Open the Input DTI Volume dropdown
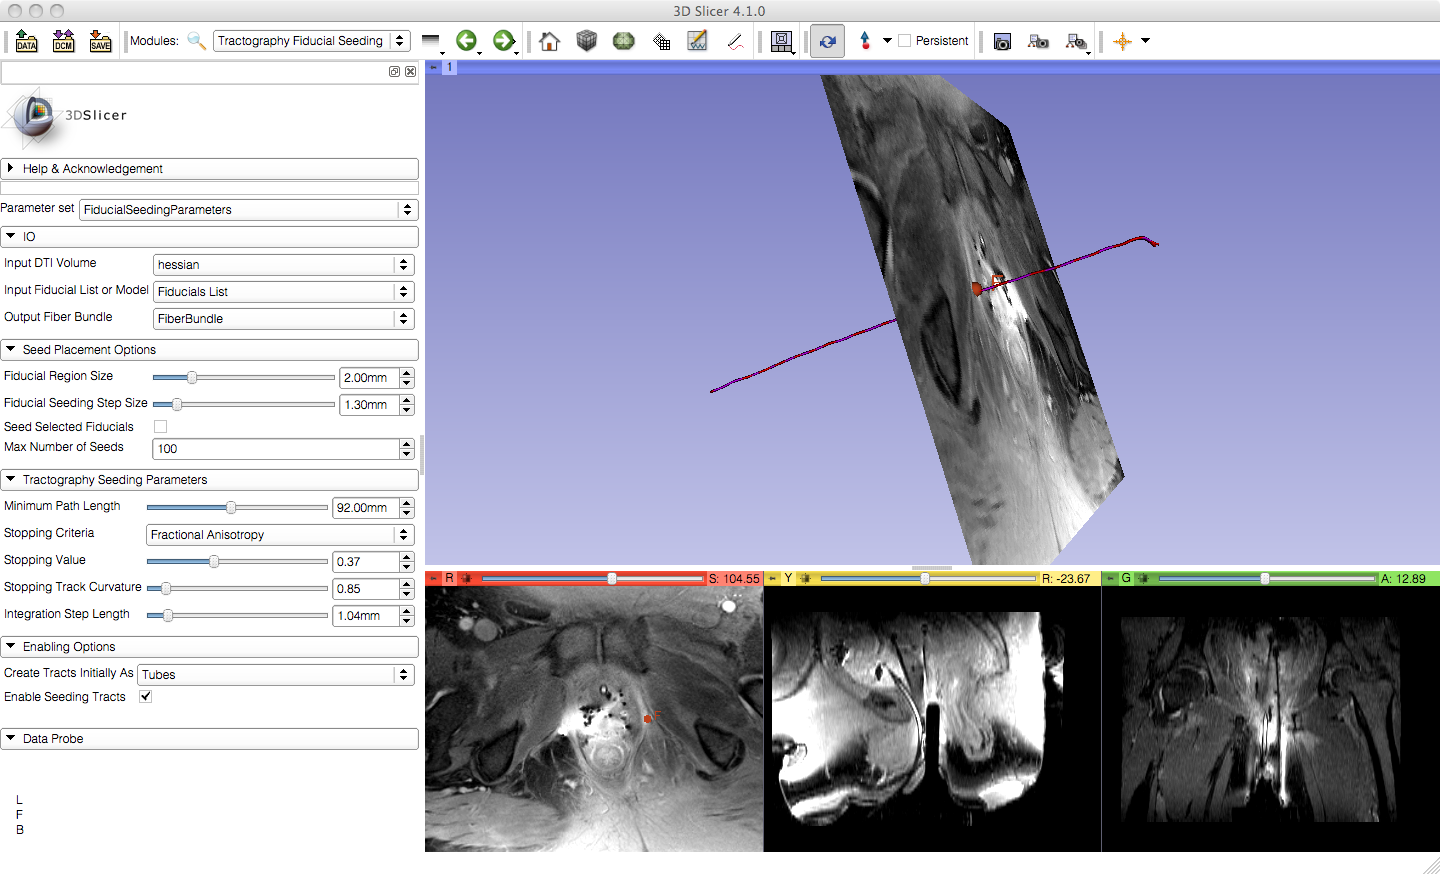The height and width of the screenshot is (874, 1440). (x=283, y=265)
